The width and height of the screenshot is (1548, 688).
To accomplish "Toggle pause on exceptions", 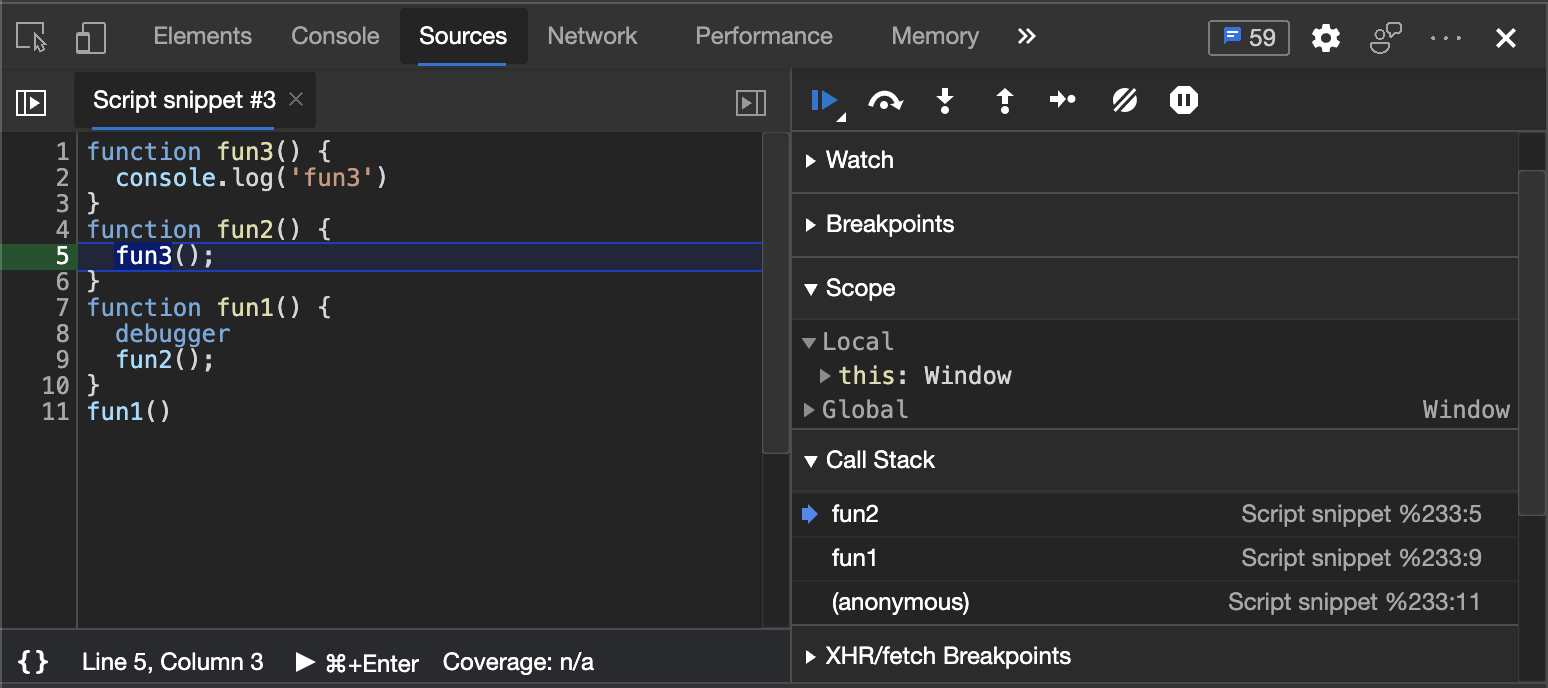I will pyautogui.click(x=1183, y=101).
